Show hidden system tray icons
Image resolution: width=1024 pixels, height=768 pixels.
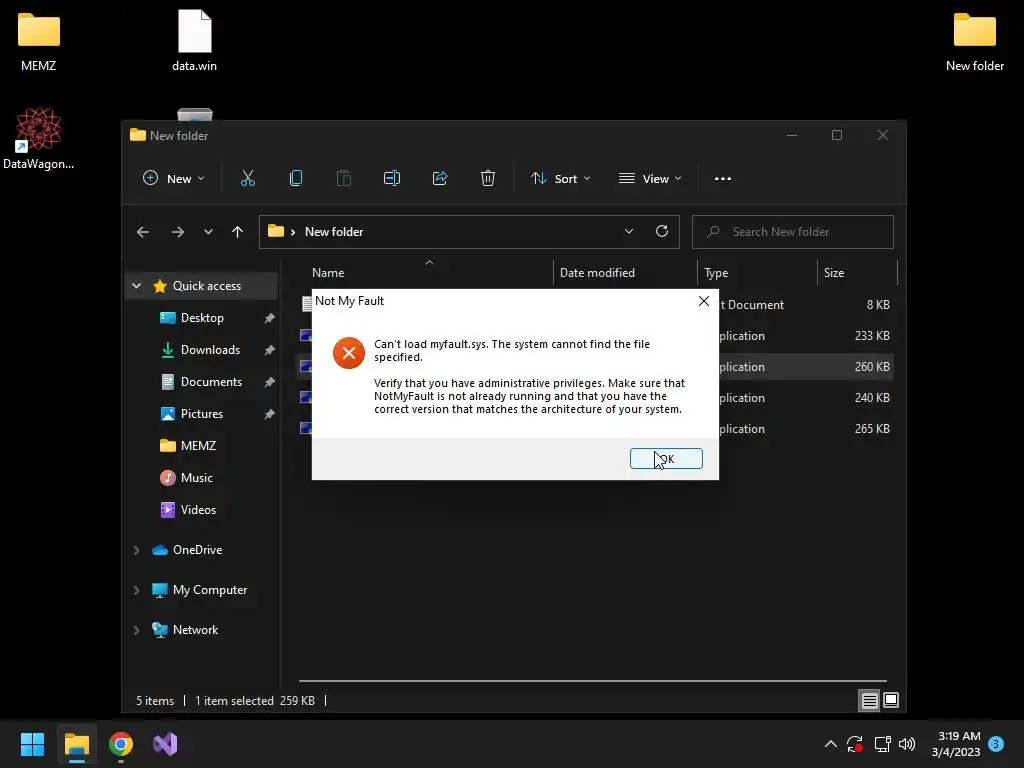click(831, 744)
